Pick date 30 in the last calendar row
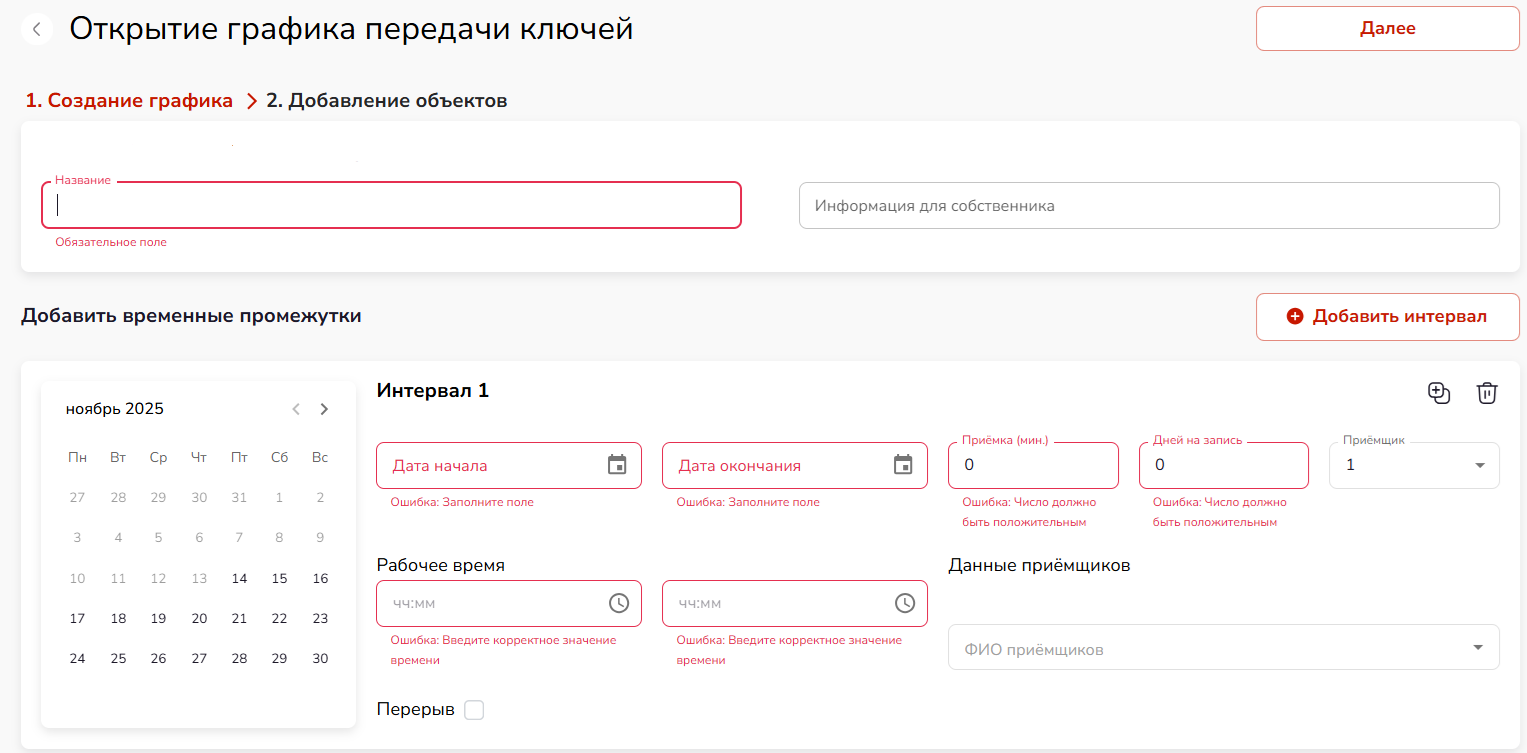This screenshot has height=753, width=1527. click(320, 658)
